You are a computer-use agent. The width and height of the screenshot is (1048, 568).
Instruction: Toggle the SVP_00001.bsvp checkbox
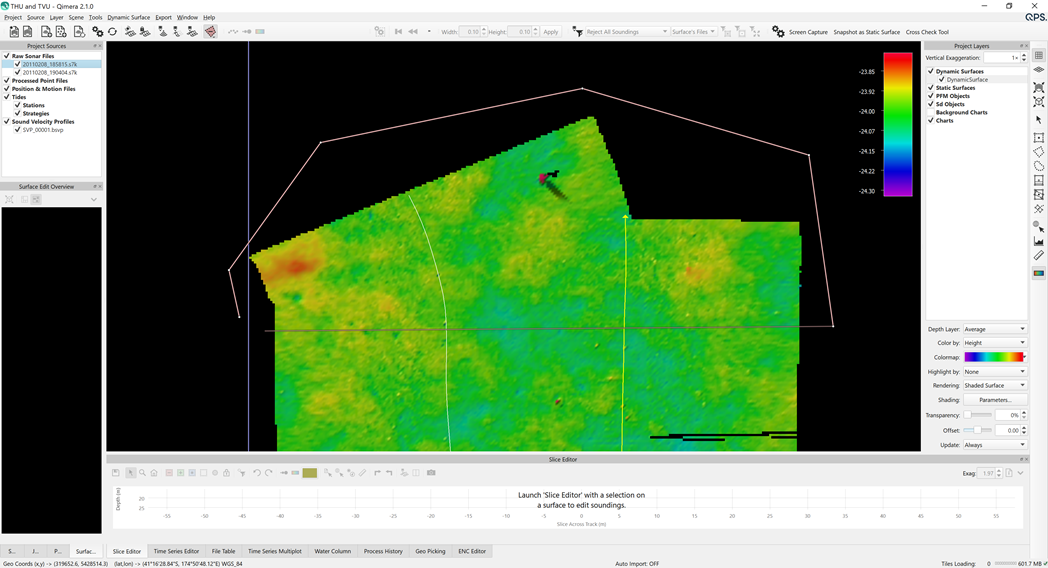tap(18, 130)
